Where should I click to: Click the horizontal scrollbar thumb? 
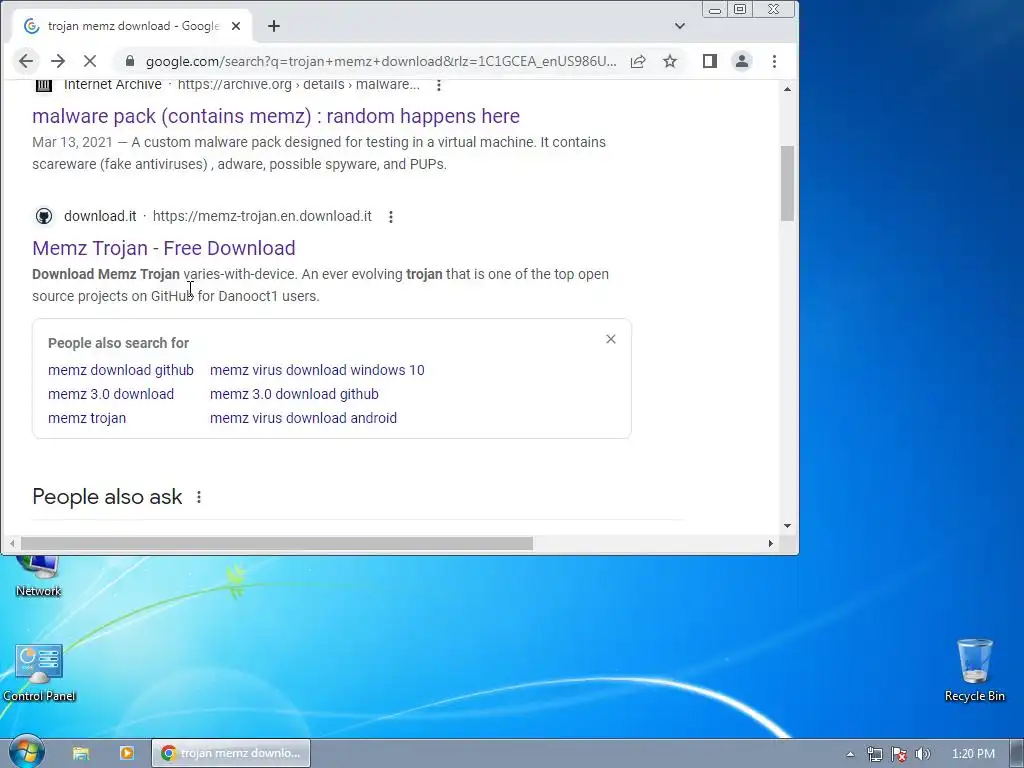[277, 543]
